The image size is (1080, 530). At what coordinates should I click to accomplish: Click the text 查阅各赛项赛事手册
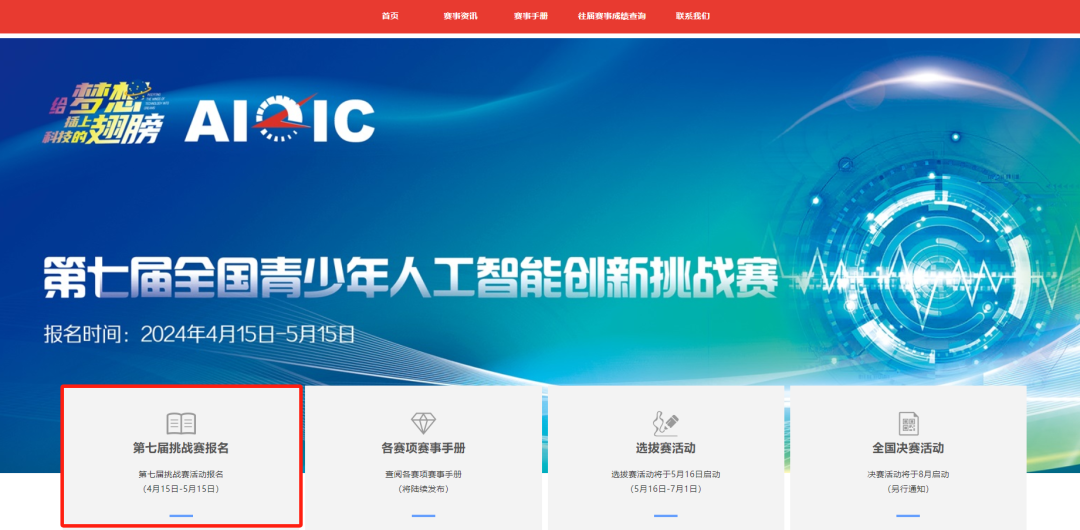point(424,474)
